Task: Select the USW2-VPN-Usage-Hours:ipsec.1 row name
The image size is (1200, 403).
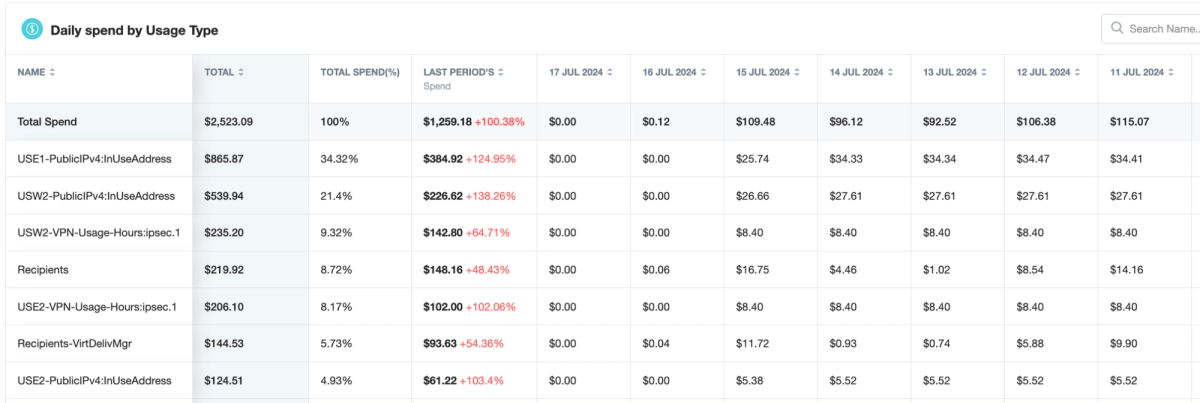Action: (x=98, y=233)
